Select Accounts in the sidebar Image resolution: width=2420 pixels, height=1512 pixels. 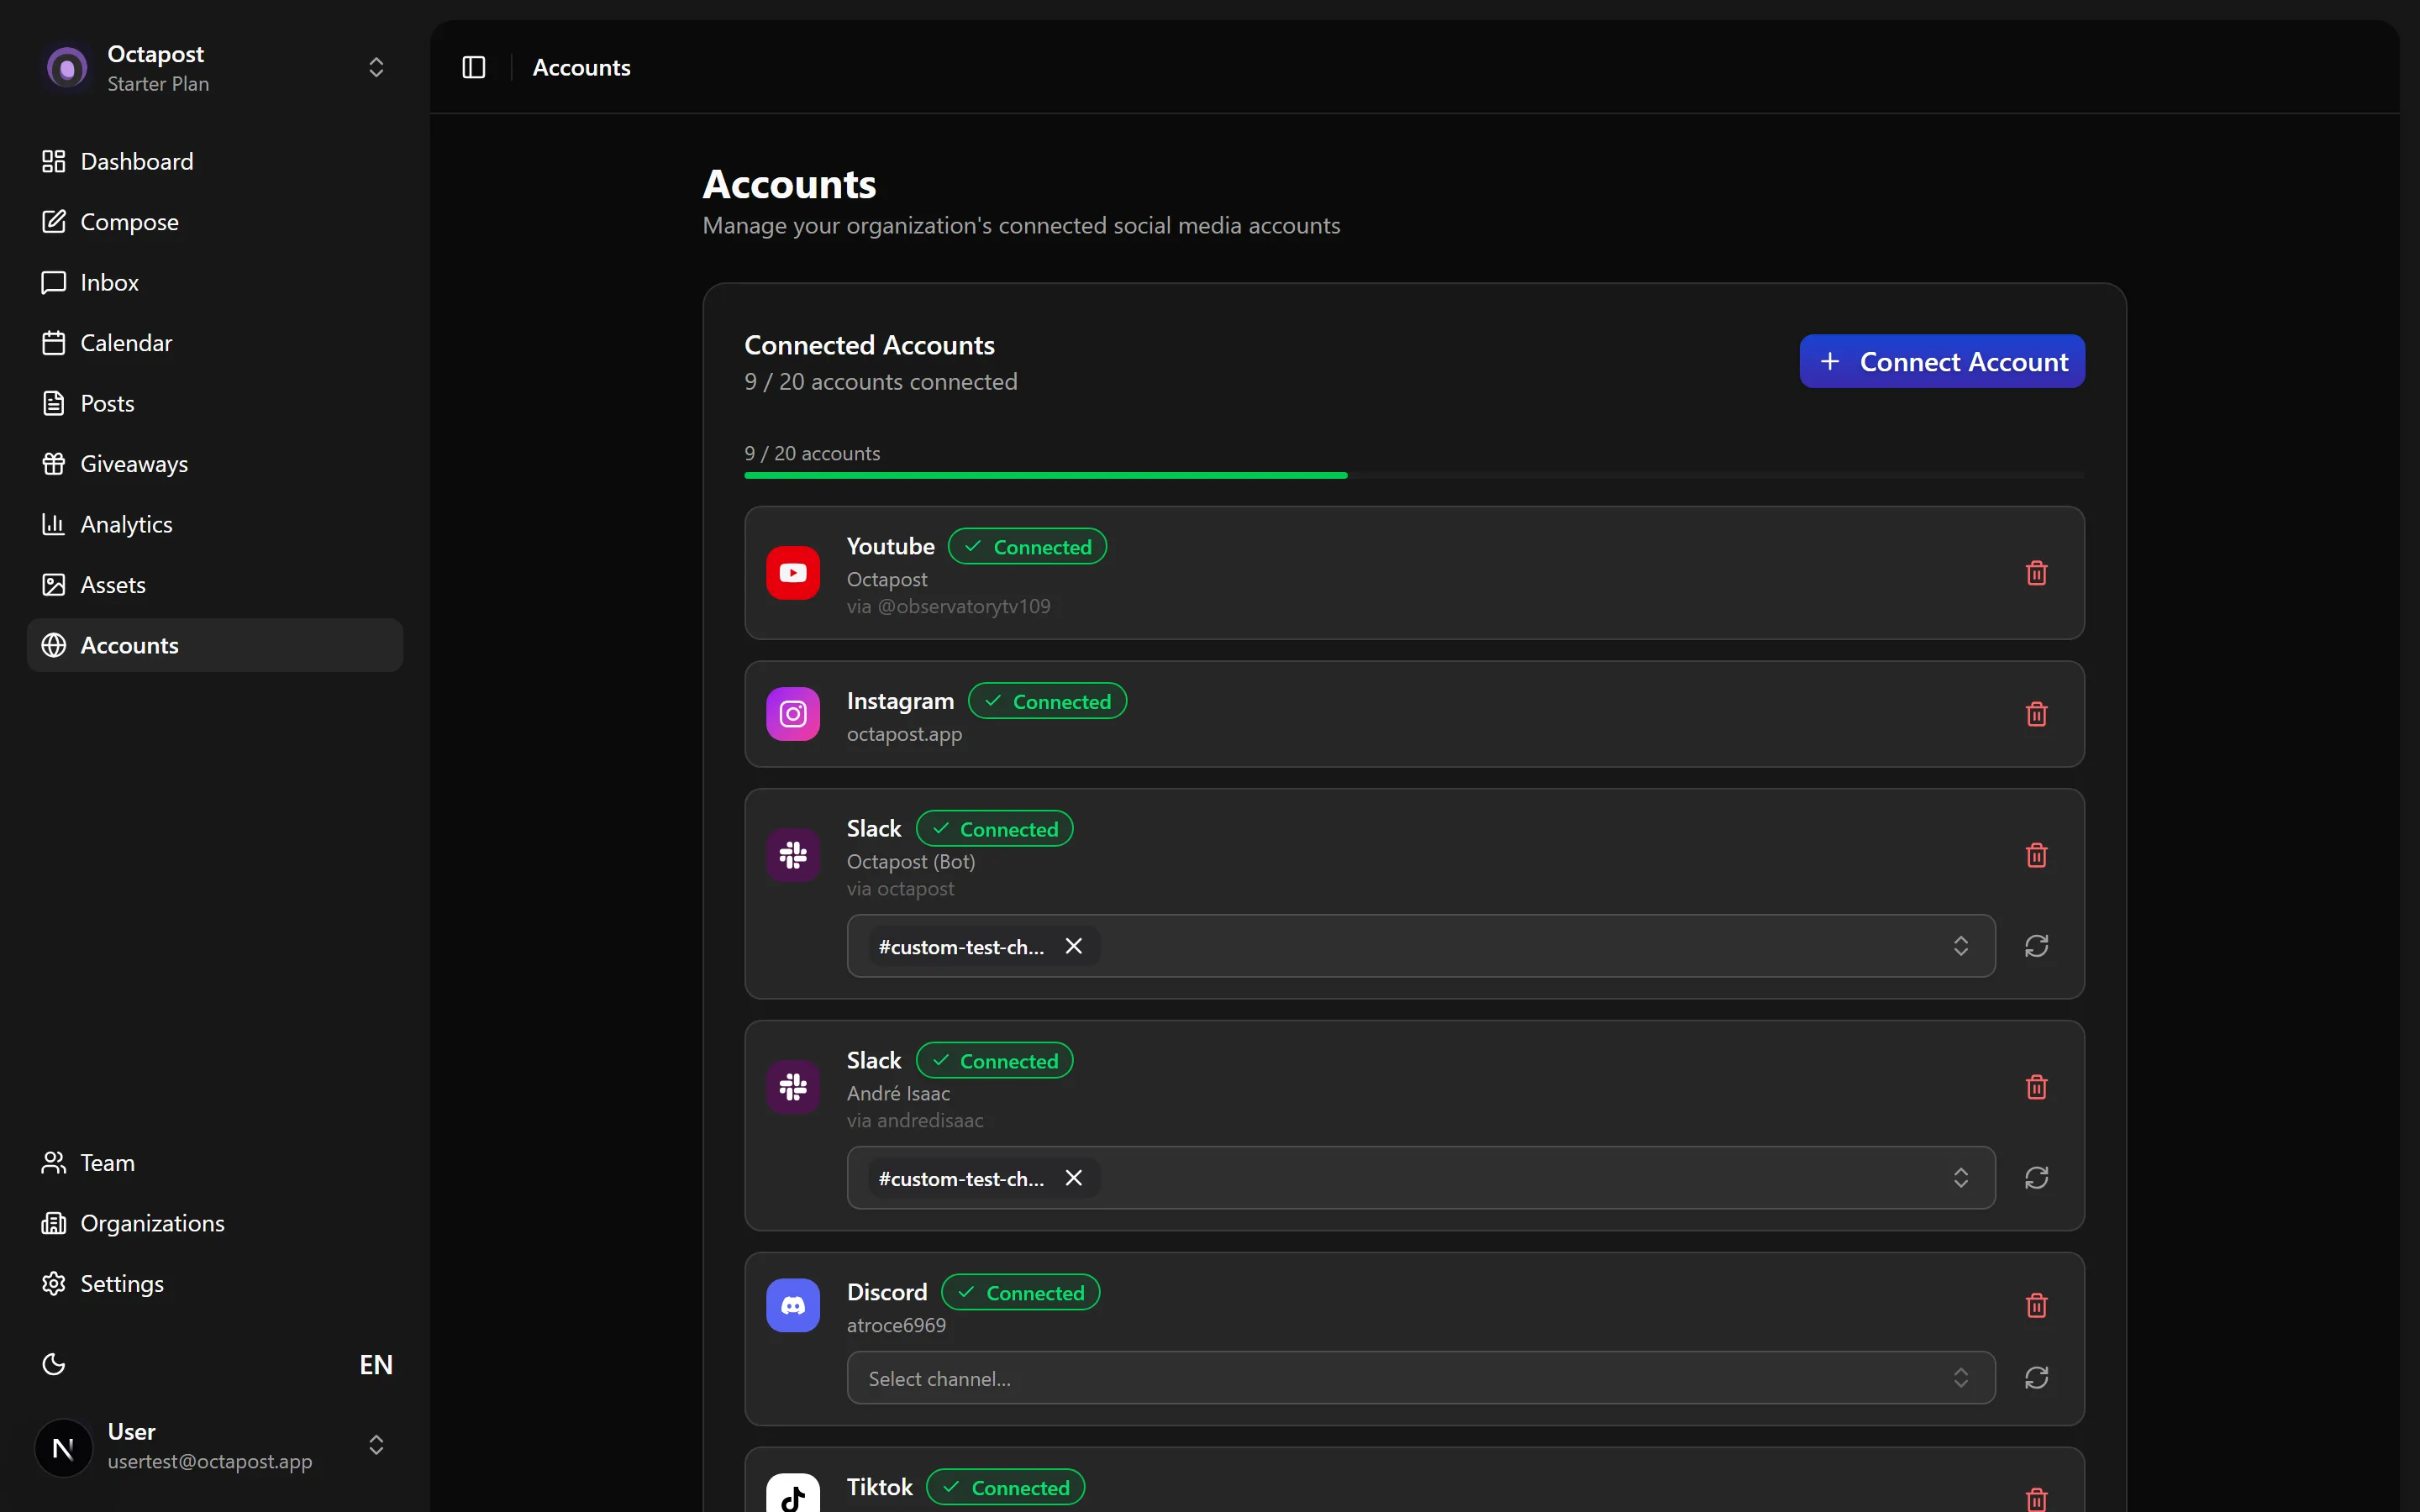[215, 645]
